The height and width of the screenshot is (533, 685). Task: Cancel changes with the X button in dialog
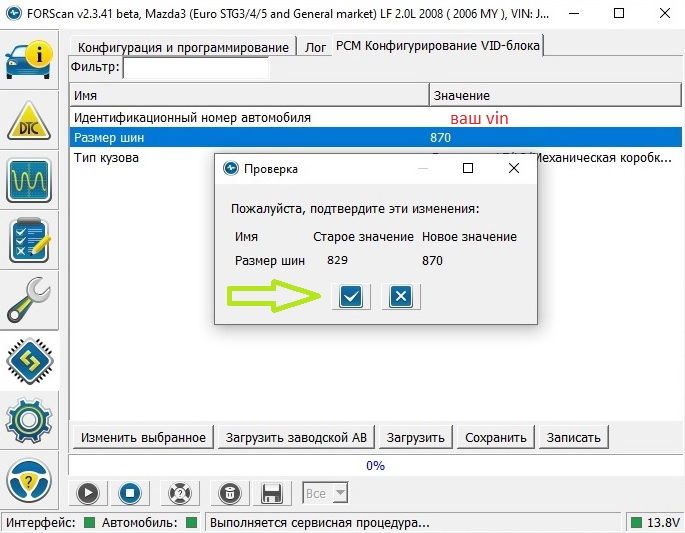point(401,297)
